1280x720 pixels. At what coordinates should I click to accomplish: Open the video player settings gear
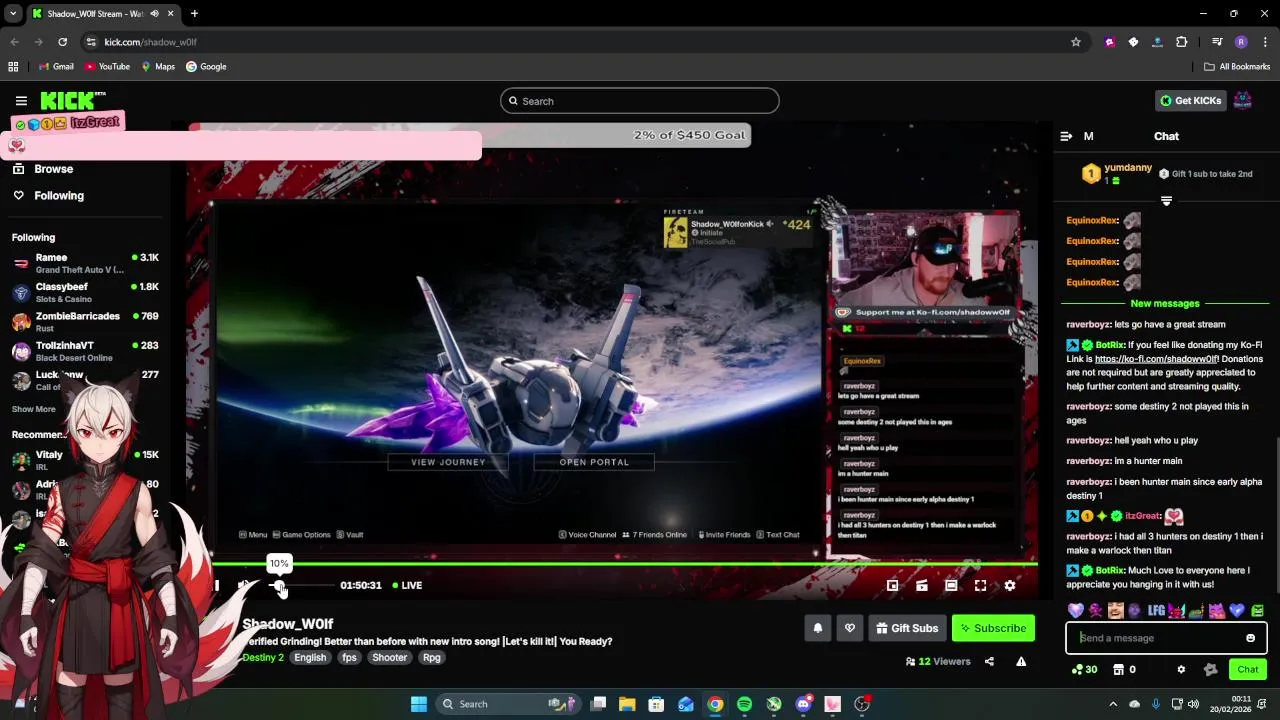click(1010, 586)
